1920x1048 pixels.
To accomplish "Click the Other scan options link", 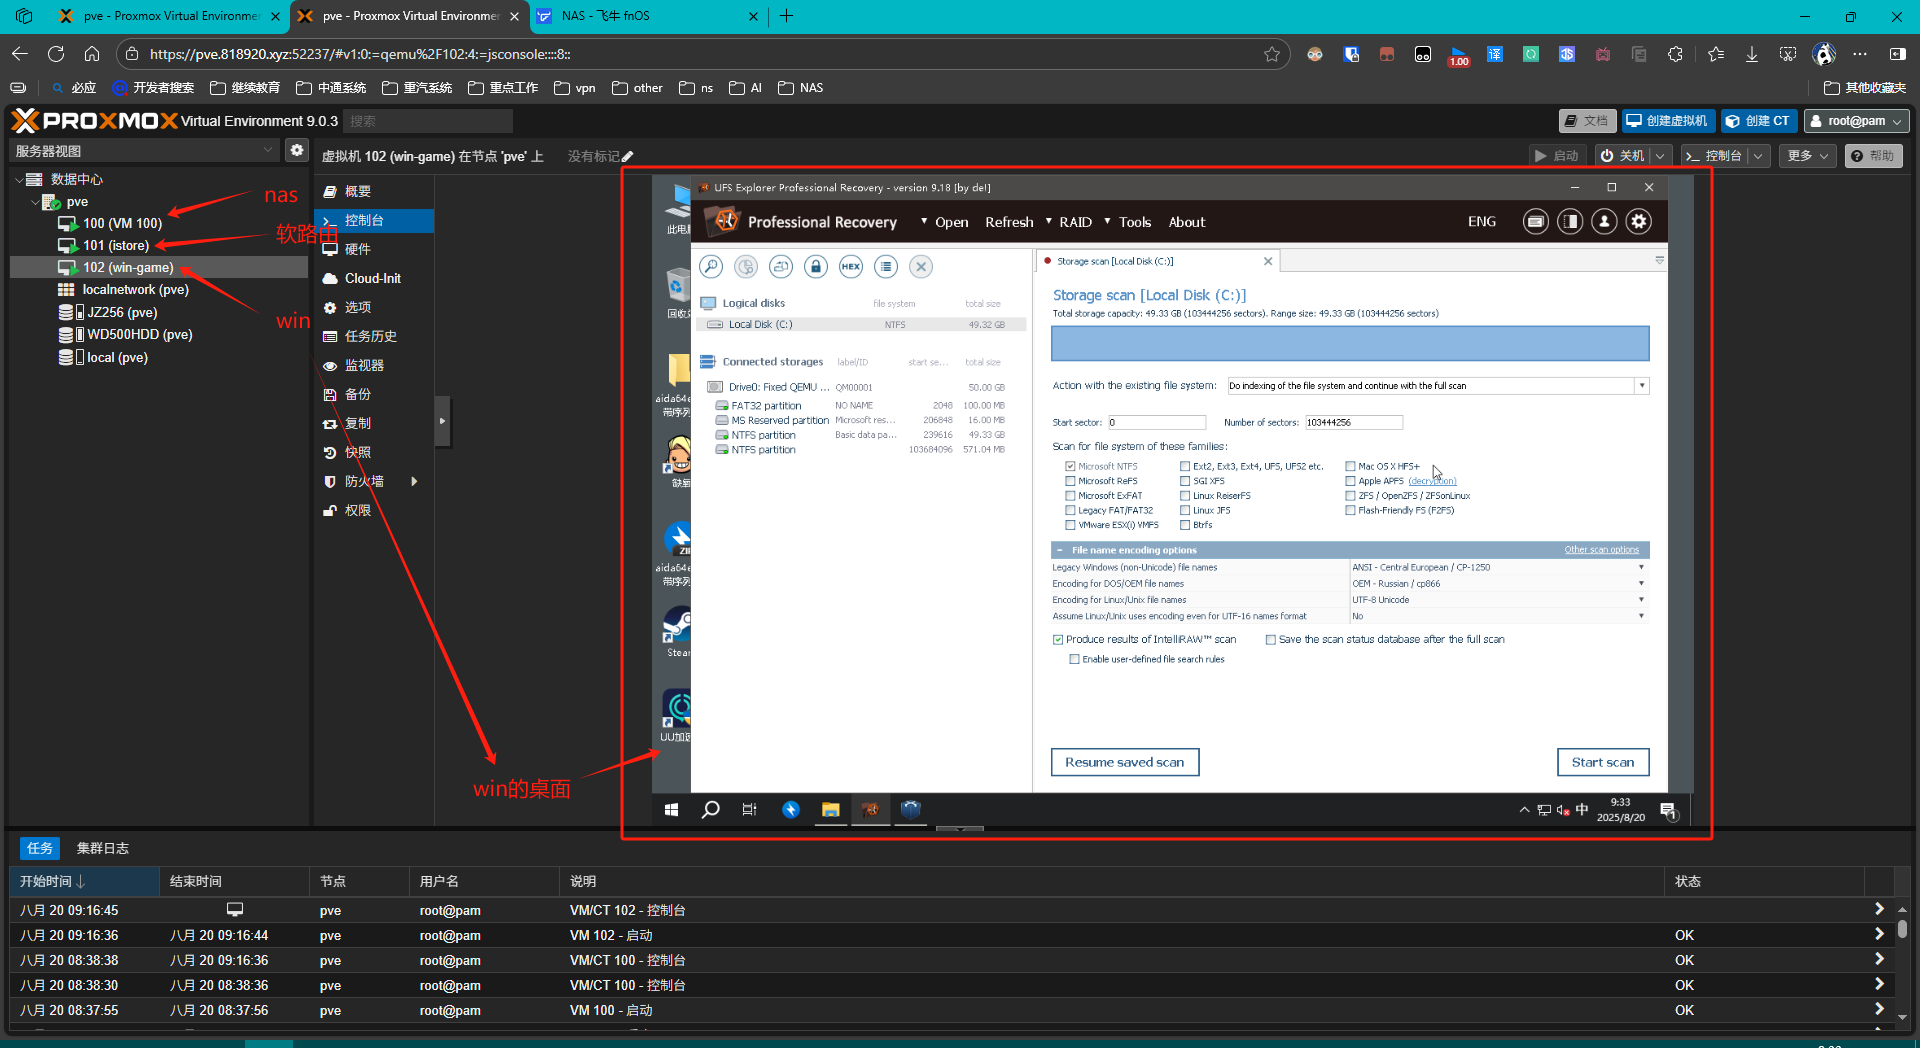I will pyautogui.click(x=1601, y=550).
